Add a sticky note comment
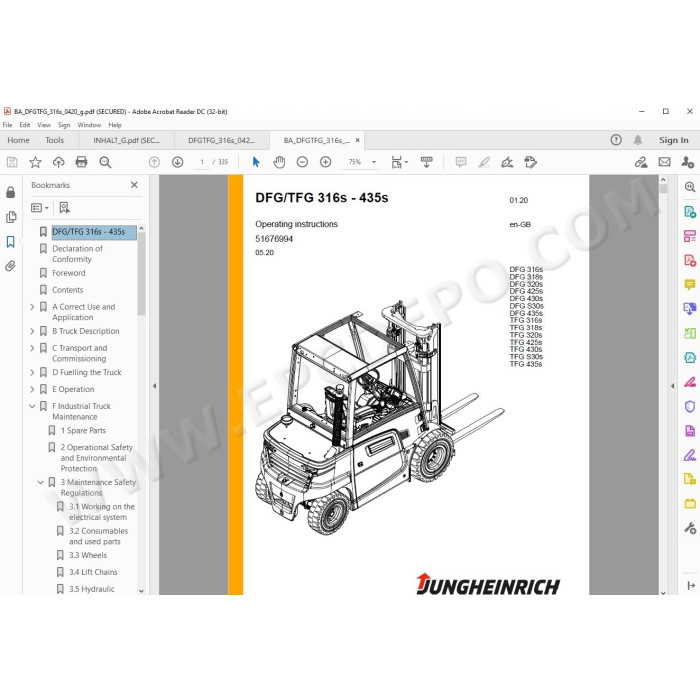This screenshot has width=700, height=700. click(461, 162)
